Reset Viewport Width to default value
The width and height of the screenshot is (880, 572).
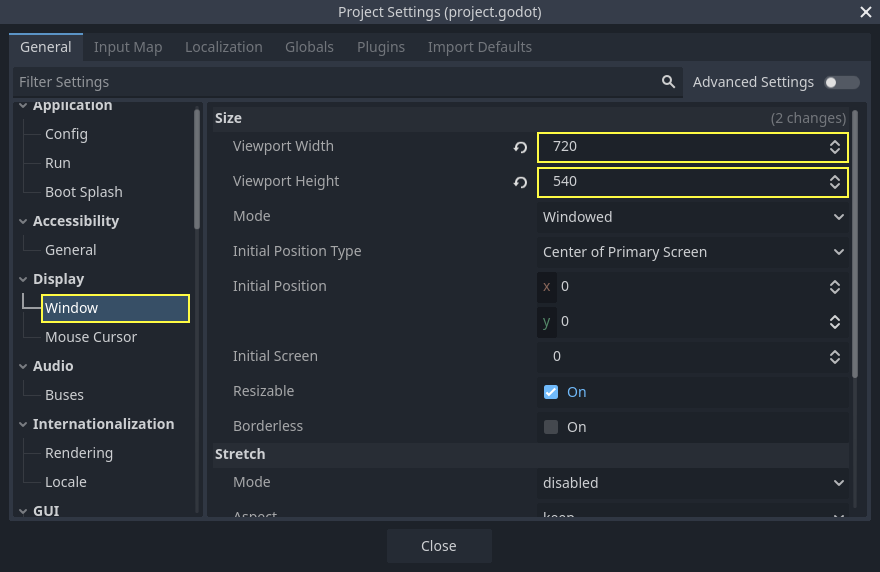pyautogui.click(x=520, y=147)
